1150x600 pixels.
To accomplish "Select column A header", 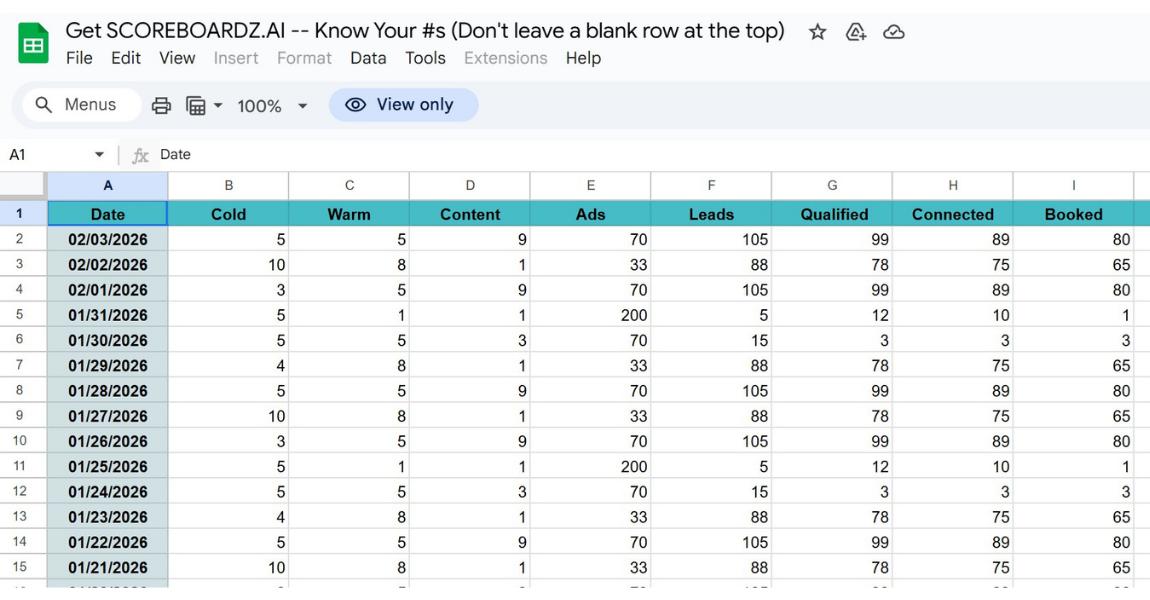I will click(x=108, y=186).
